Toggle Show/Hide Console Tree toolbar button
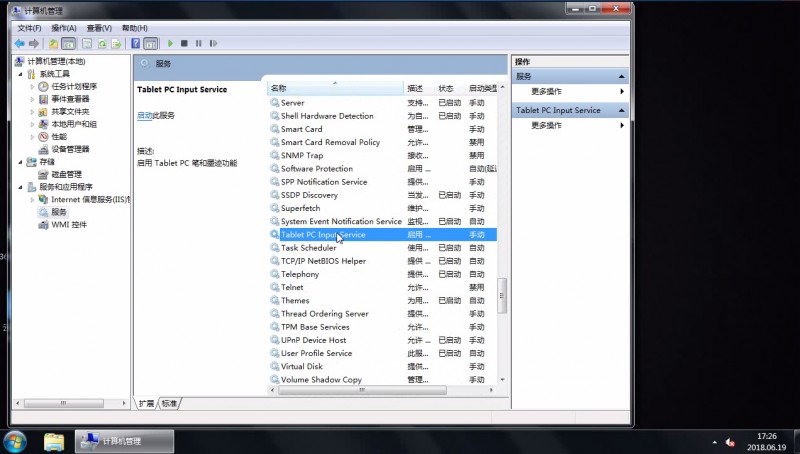The image size is (800, 454). (68, 44)
